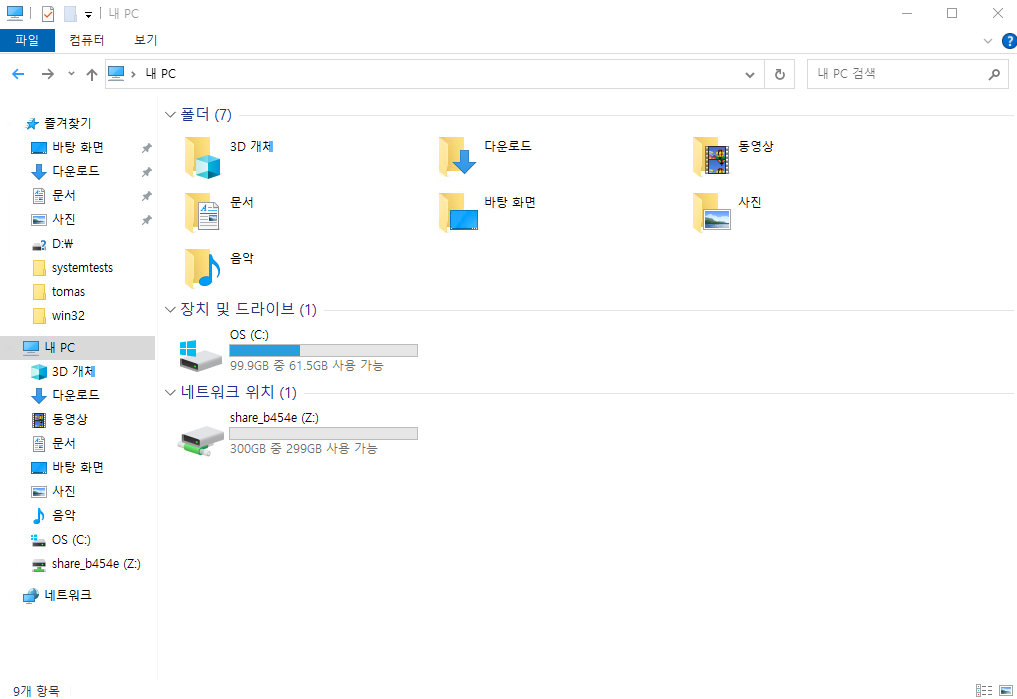
Task: Click the forward navigation arrow
Action: tap(47, 74)
